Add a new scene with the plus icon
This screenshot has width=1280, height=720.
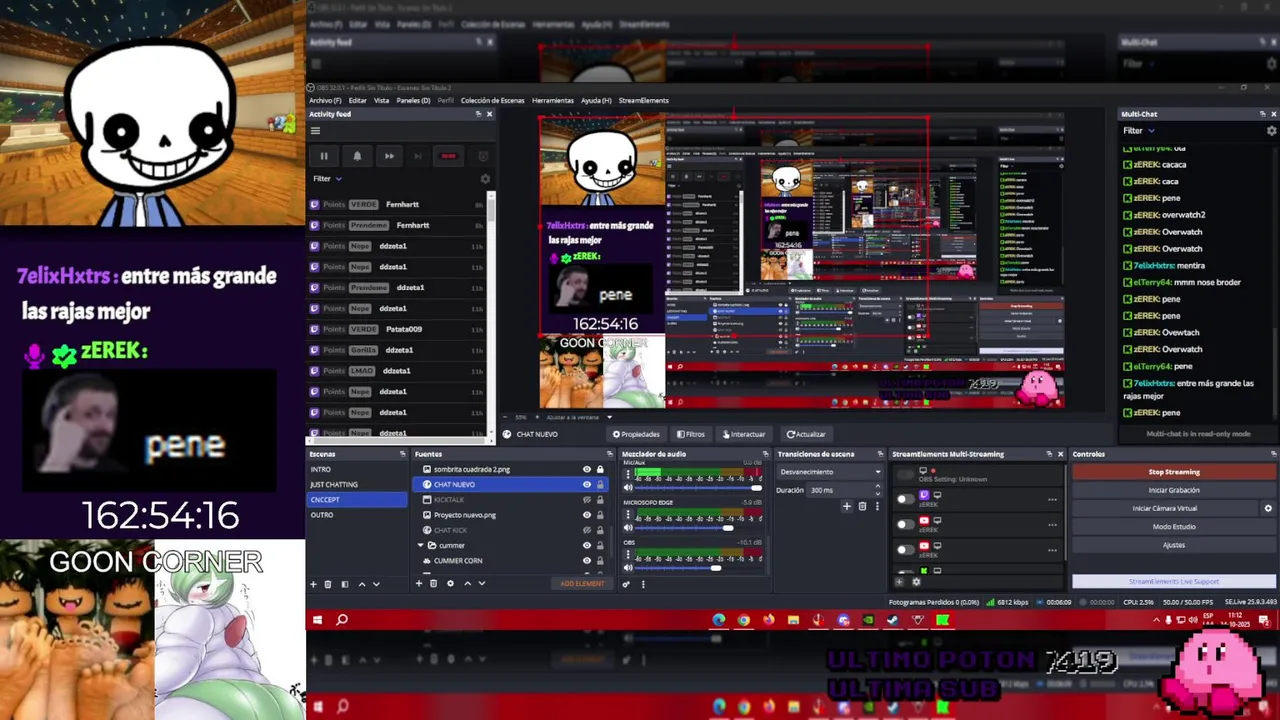(313, 584)
